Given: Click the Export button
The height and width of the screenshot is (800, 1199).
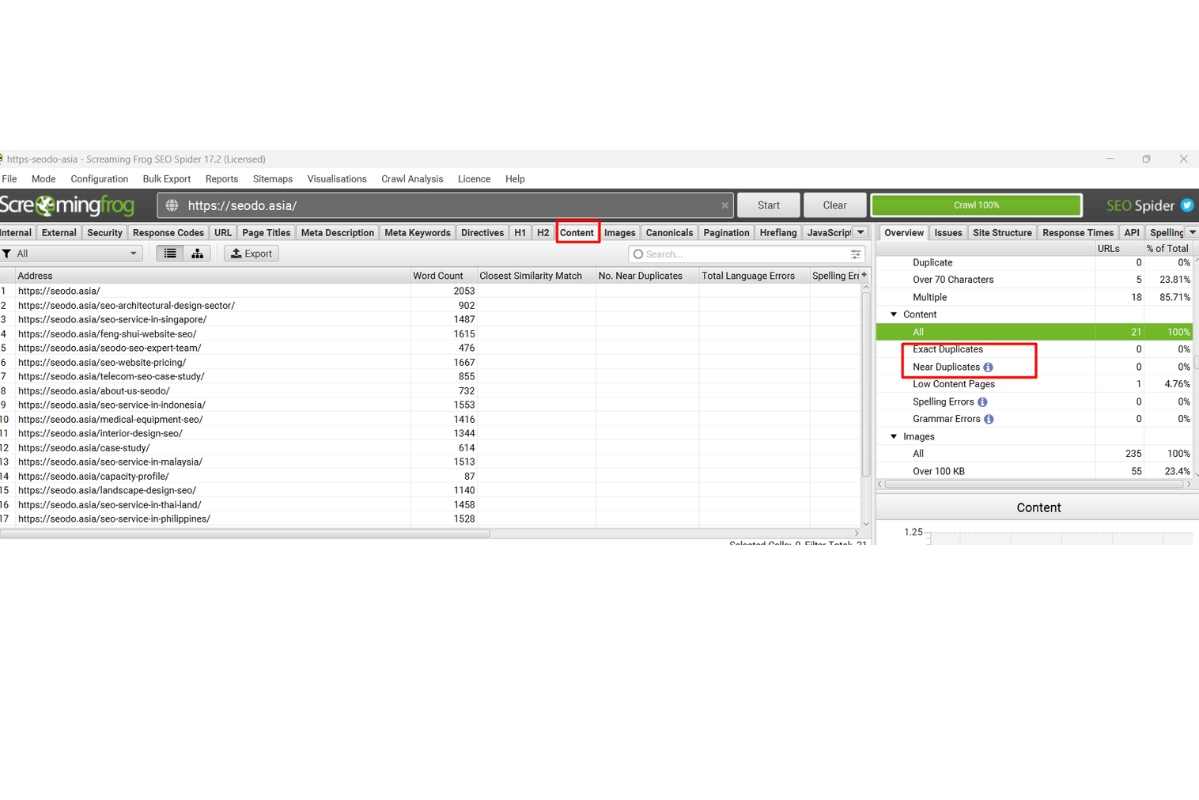Looking at the screenshot, I should click(x=252, y=253).
